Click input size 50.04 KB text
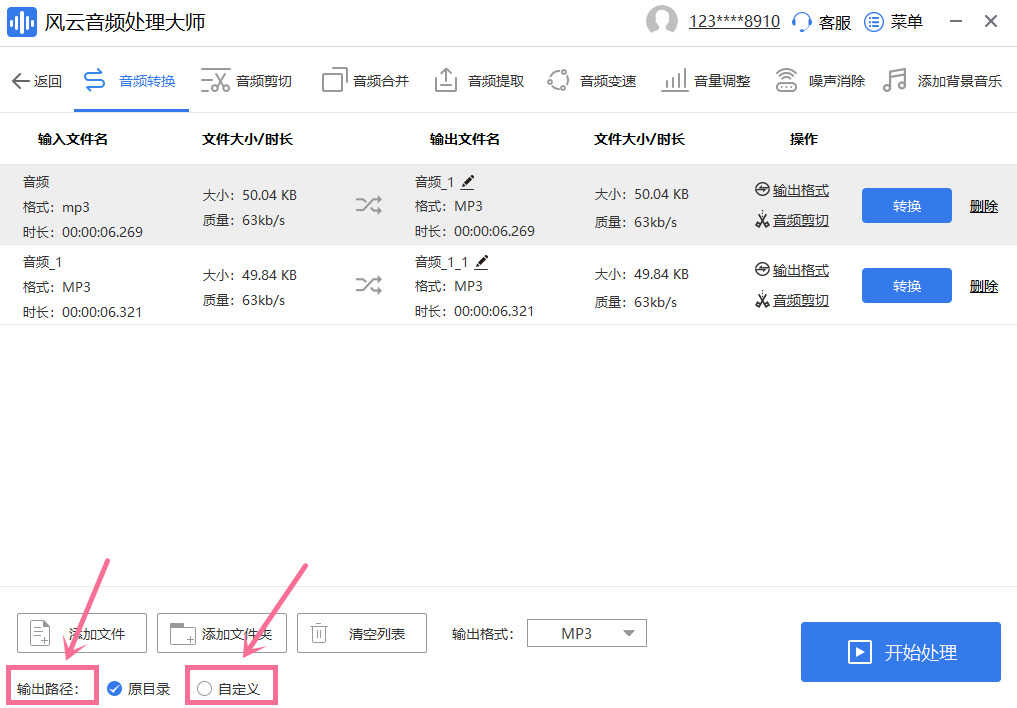1017x708 pixels. 269,195
